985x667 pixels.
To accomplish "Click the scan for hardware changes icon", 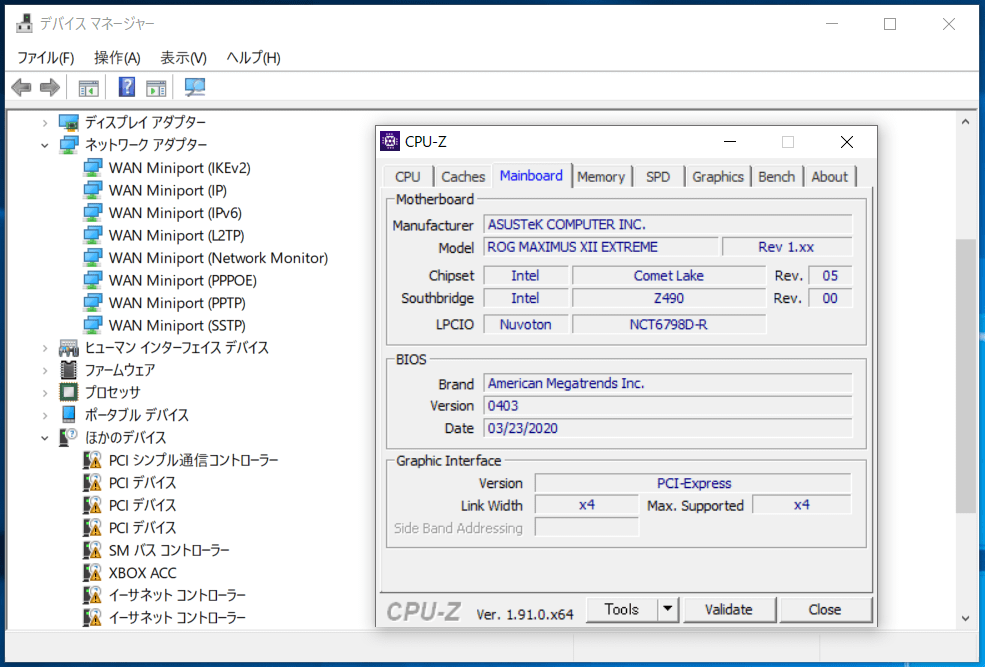I will (195, 87).
